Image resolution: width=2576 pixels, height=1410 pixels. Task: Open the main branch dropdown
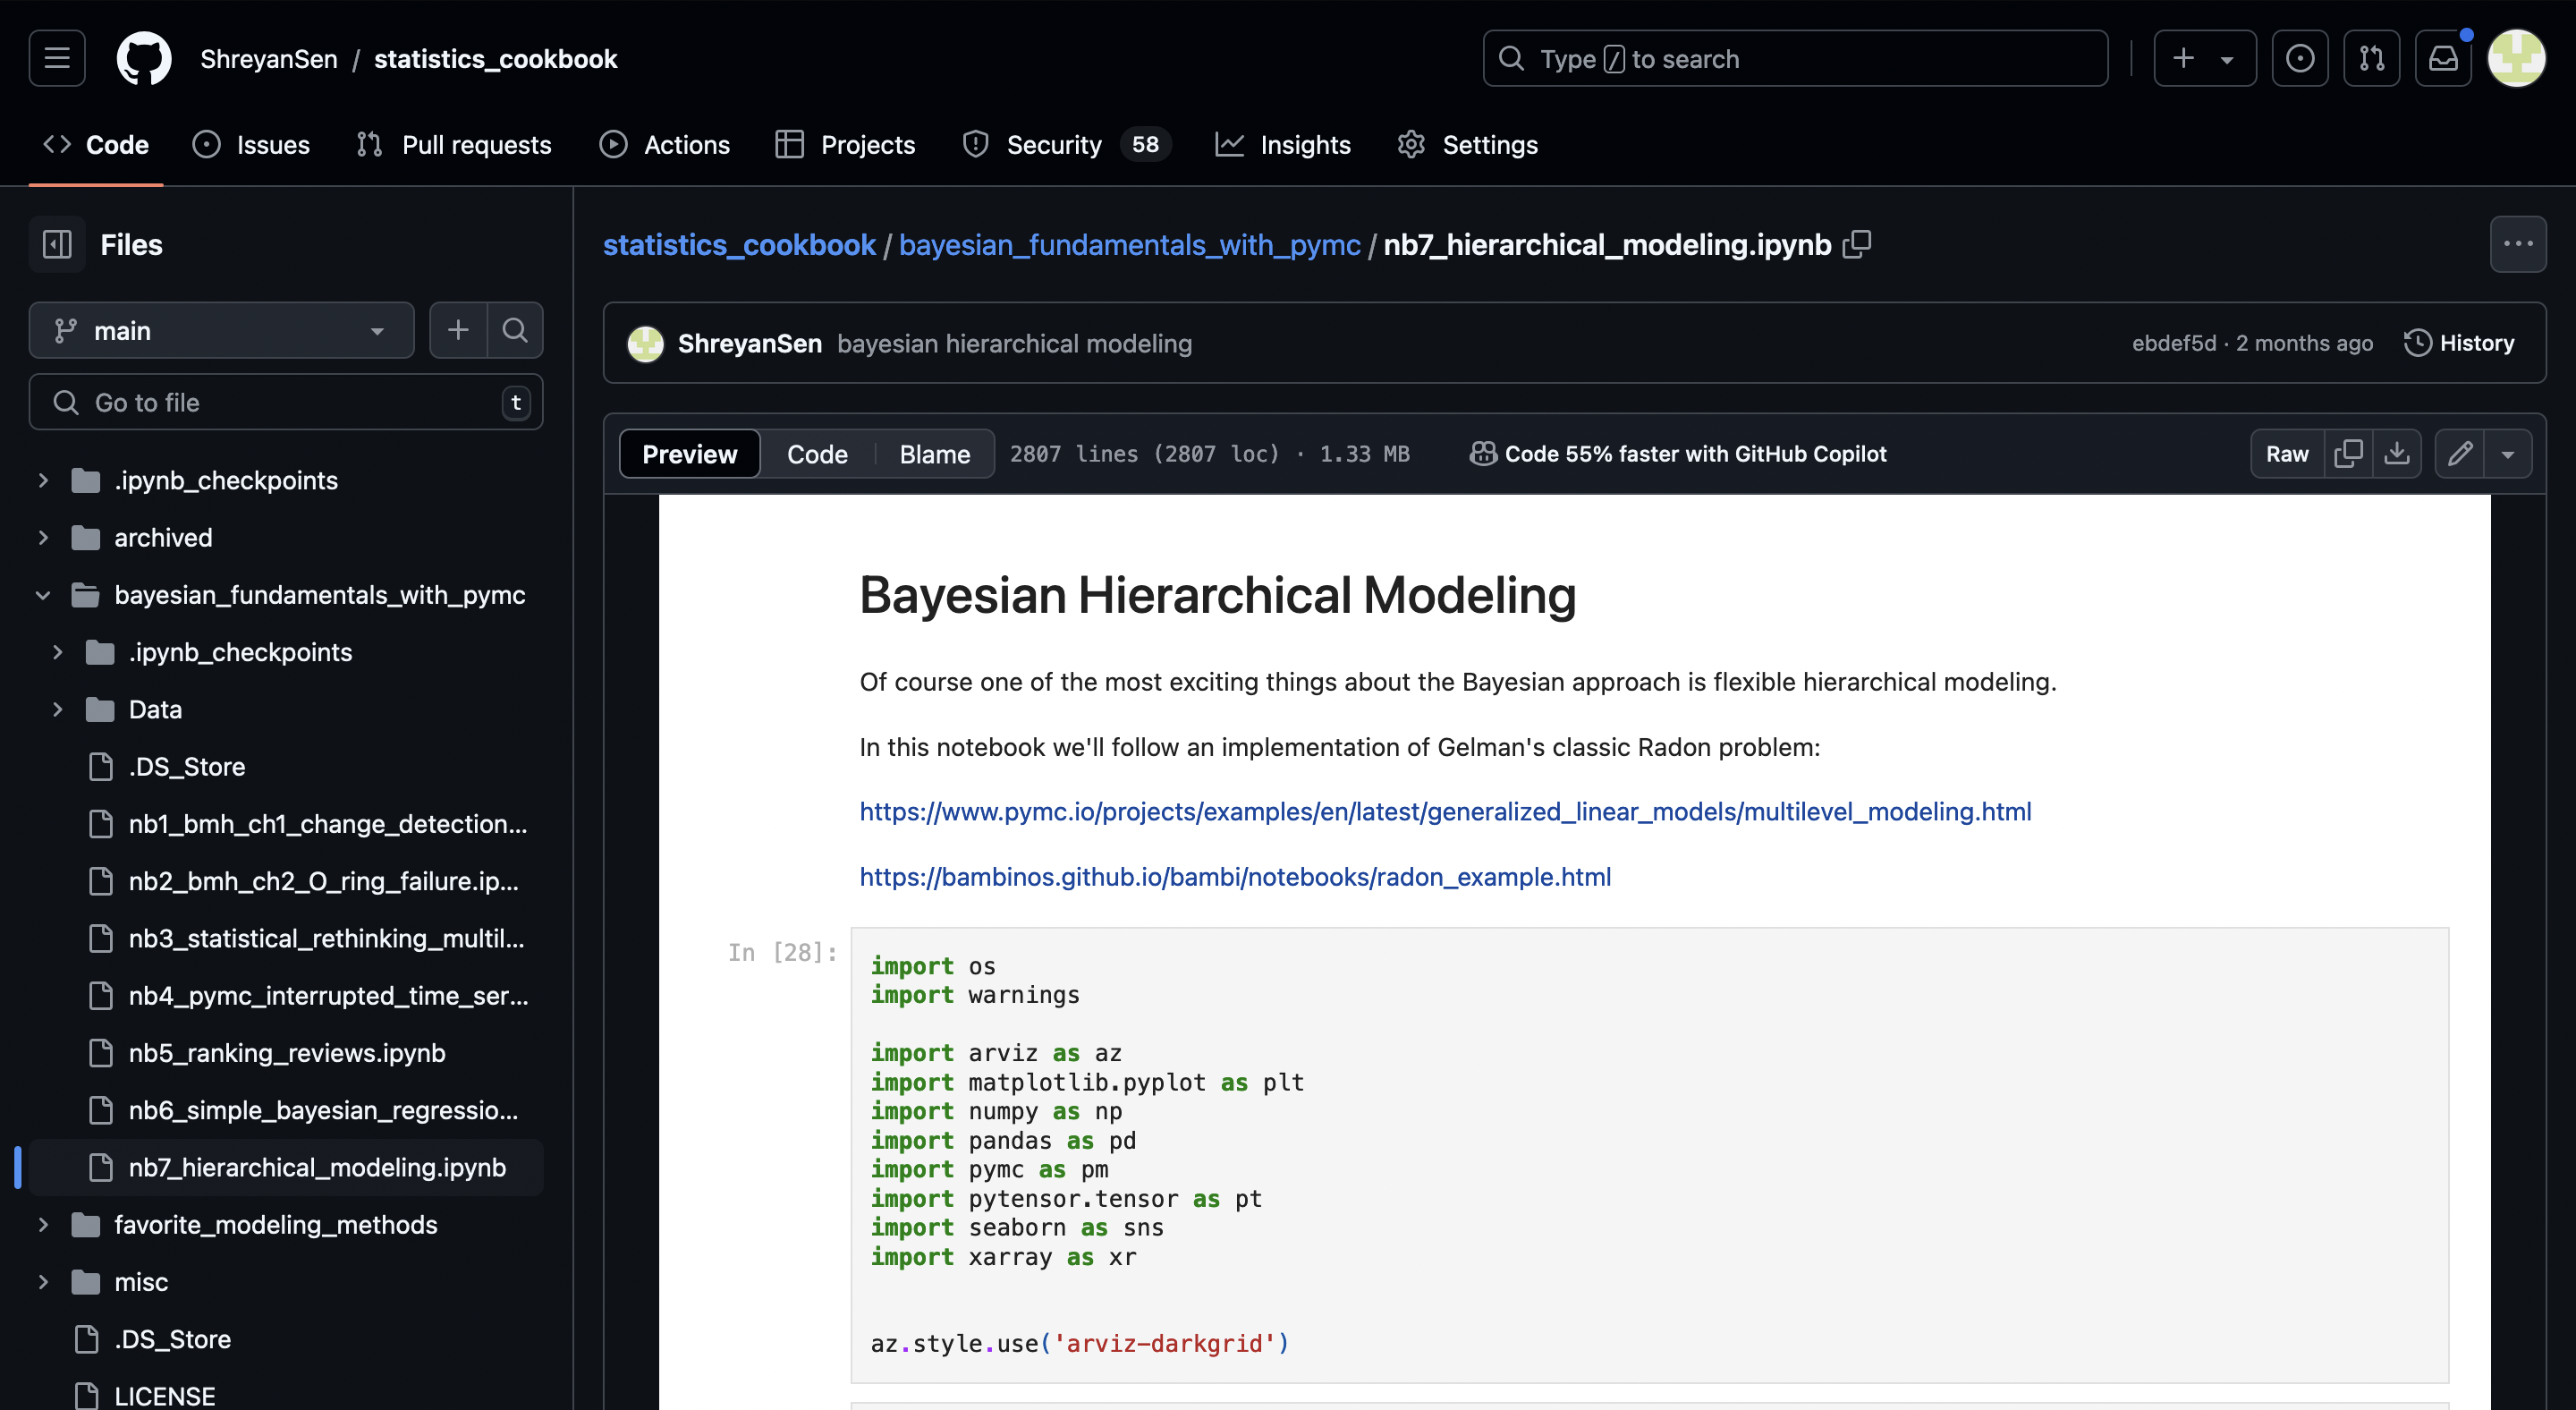click(221, 330)
